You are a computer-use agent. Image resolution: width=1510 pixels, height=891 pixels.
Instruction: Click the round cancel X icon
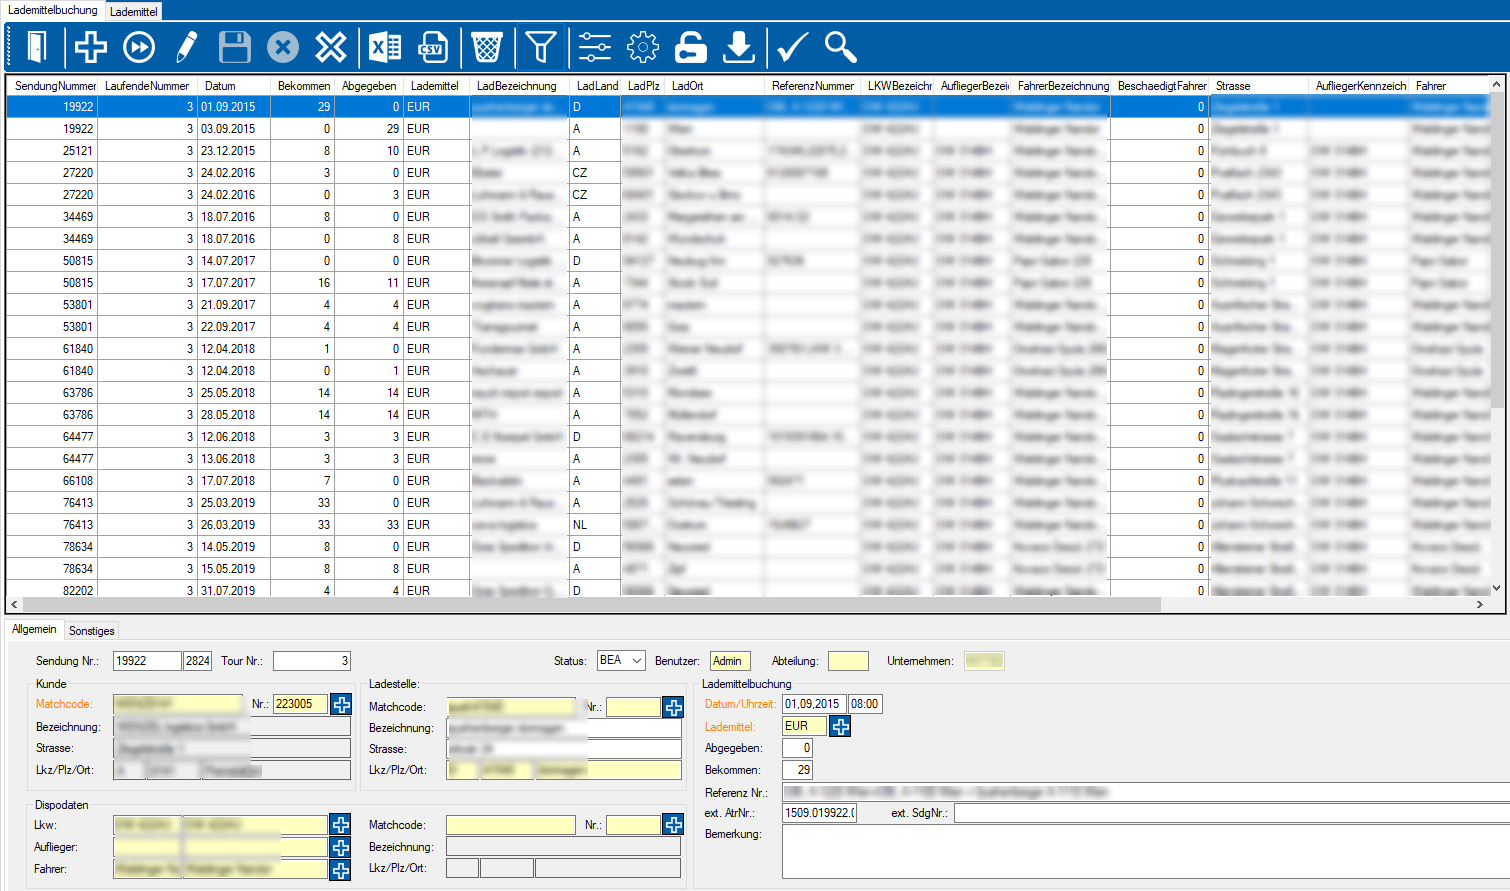[283, 47]
